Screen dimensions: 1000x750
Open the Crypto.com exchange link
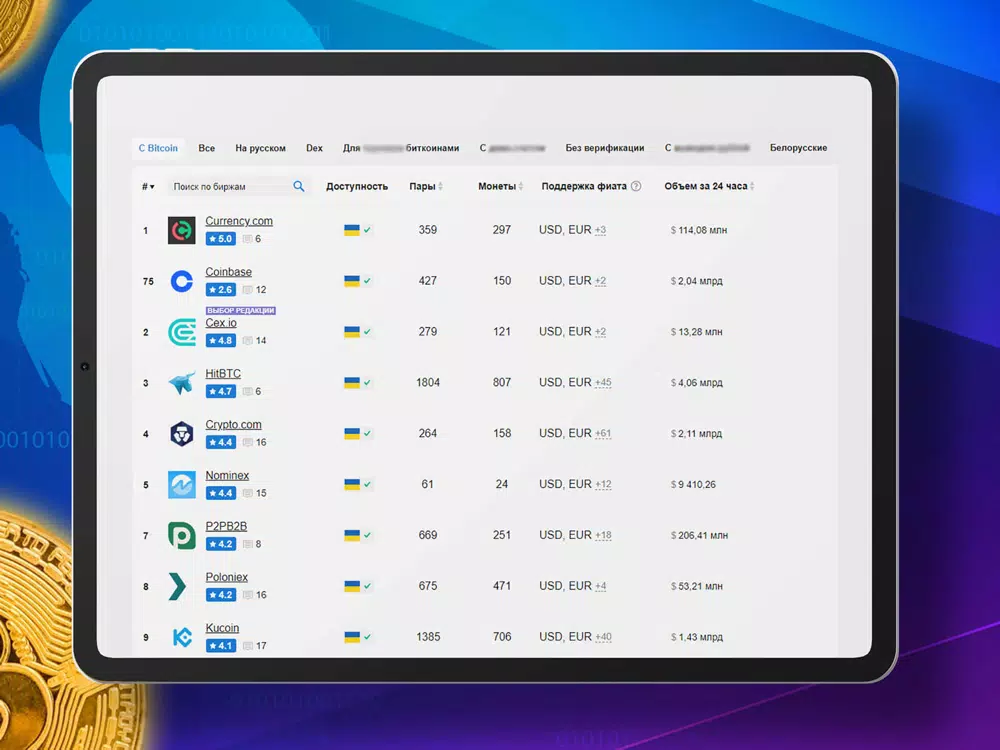[x=233, y=425]
